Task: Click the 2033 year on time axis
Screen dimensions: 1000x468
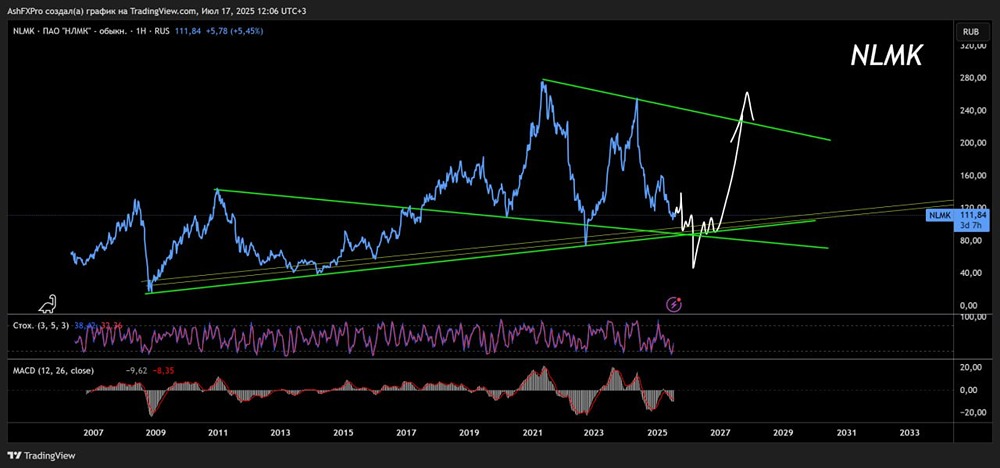Action: click(x=908, y=432)
